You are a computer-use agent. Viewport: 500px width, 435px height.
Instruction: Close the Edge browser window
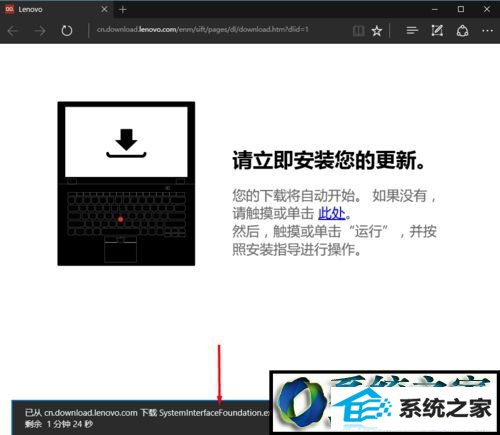(487, 9)
